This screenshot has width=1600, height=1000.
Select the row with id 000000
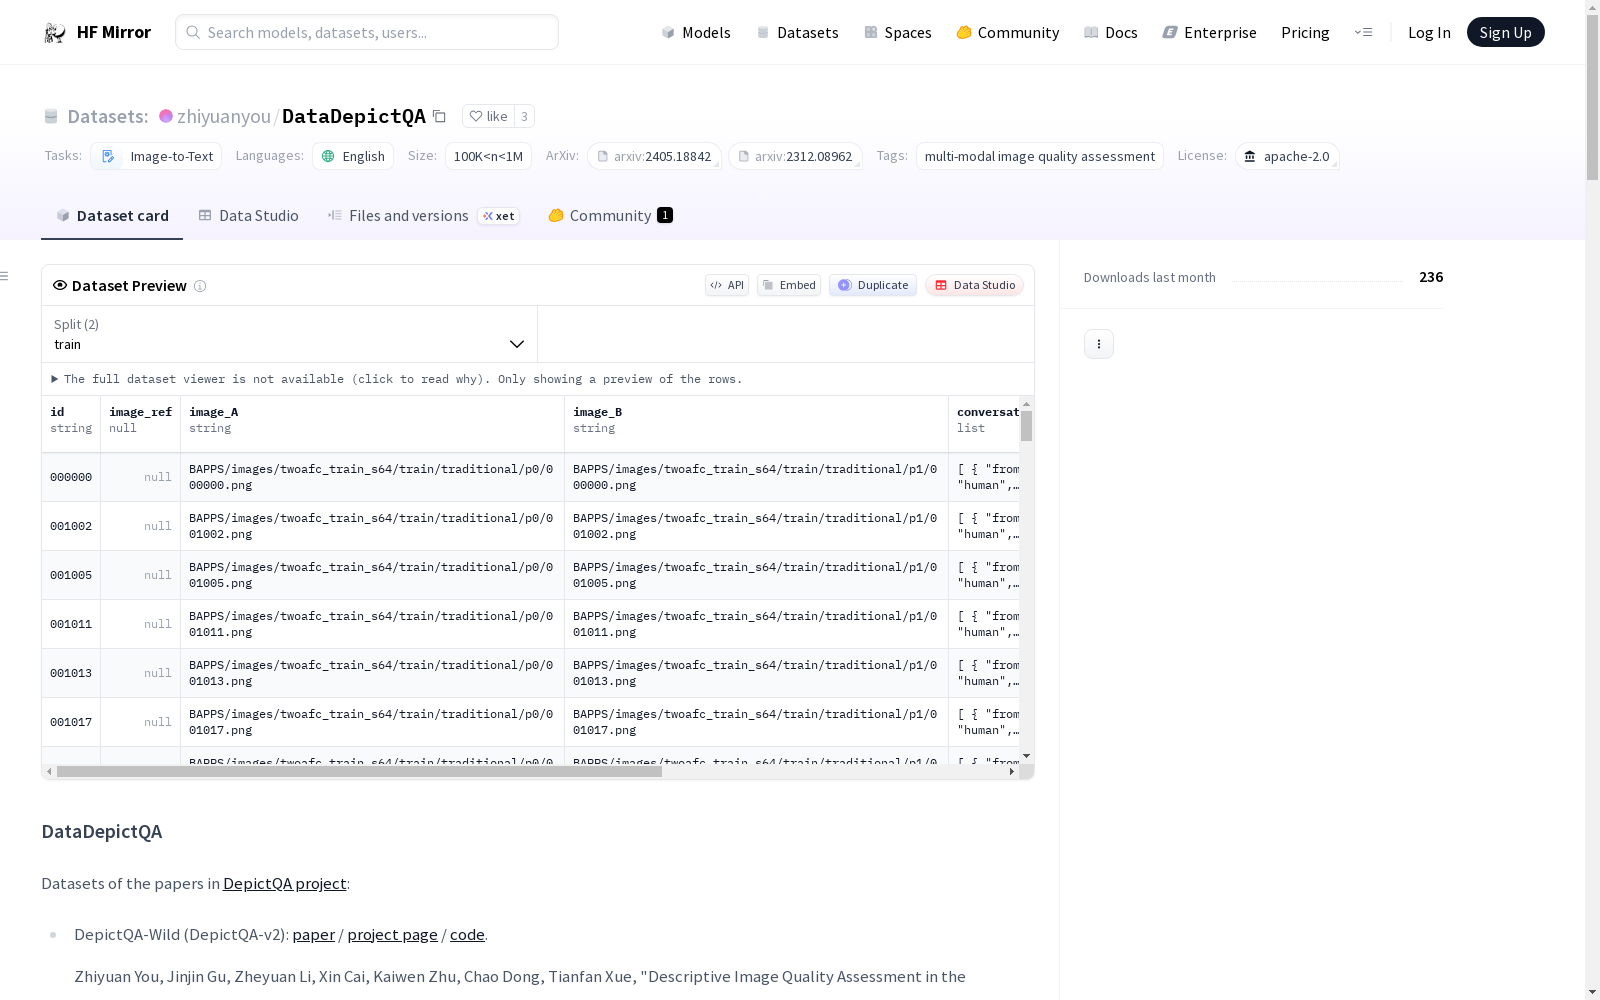[531, 477]
